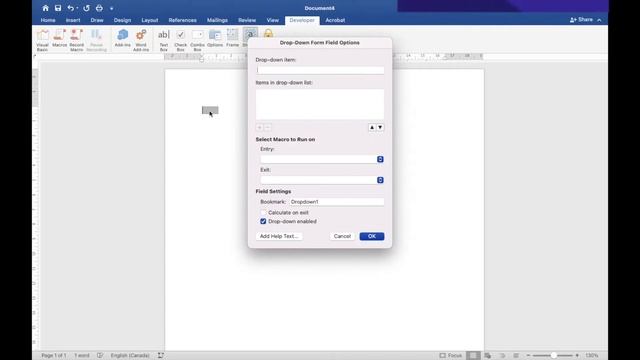This screenshot has height=360, width=640.
Task: Switch to the Layout tab
Action: [150, 20]
